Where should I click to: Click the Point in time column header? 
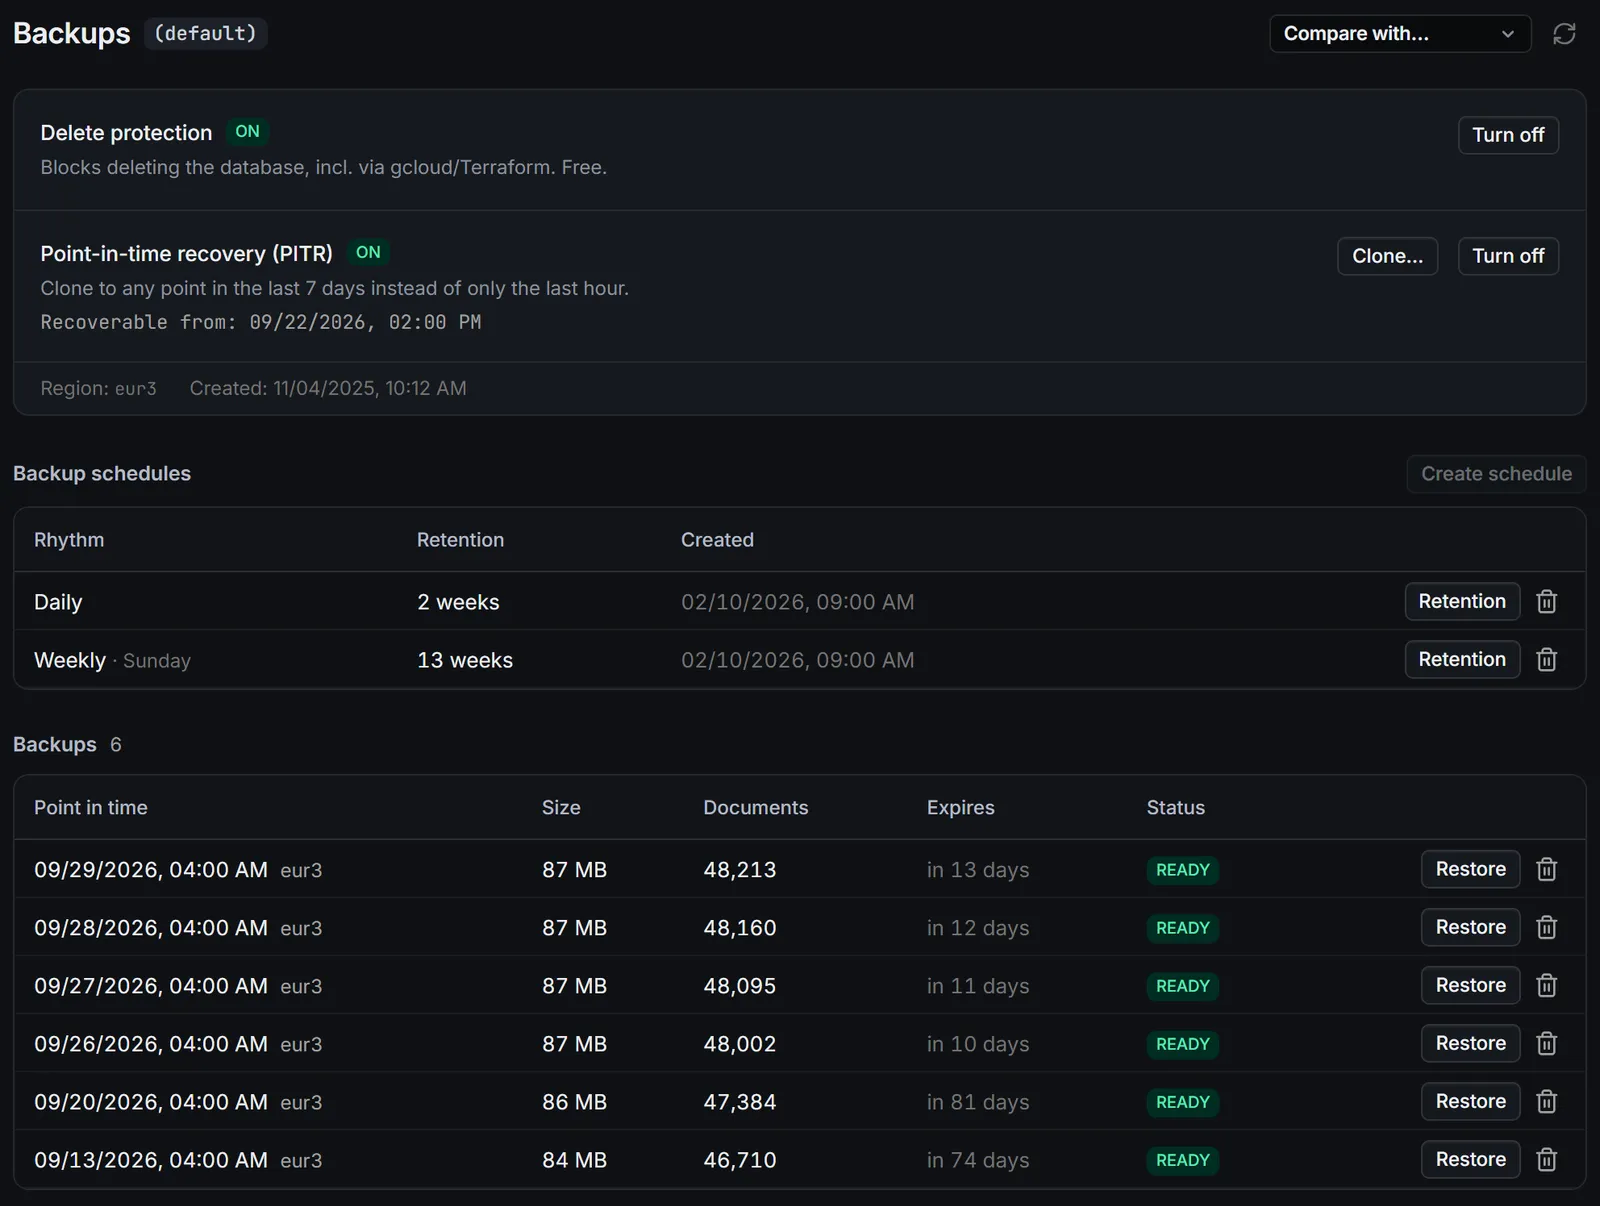pyautogui.click(x=91, y=807)
